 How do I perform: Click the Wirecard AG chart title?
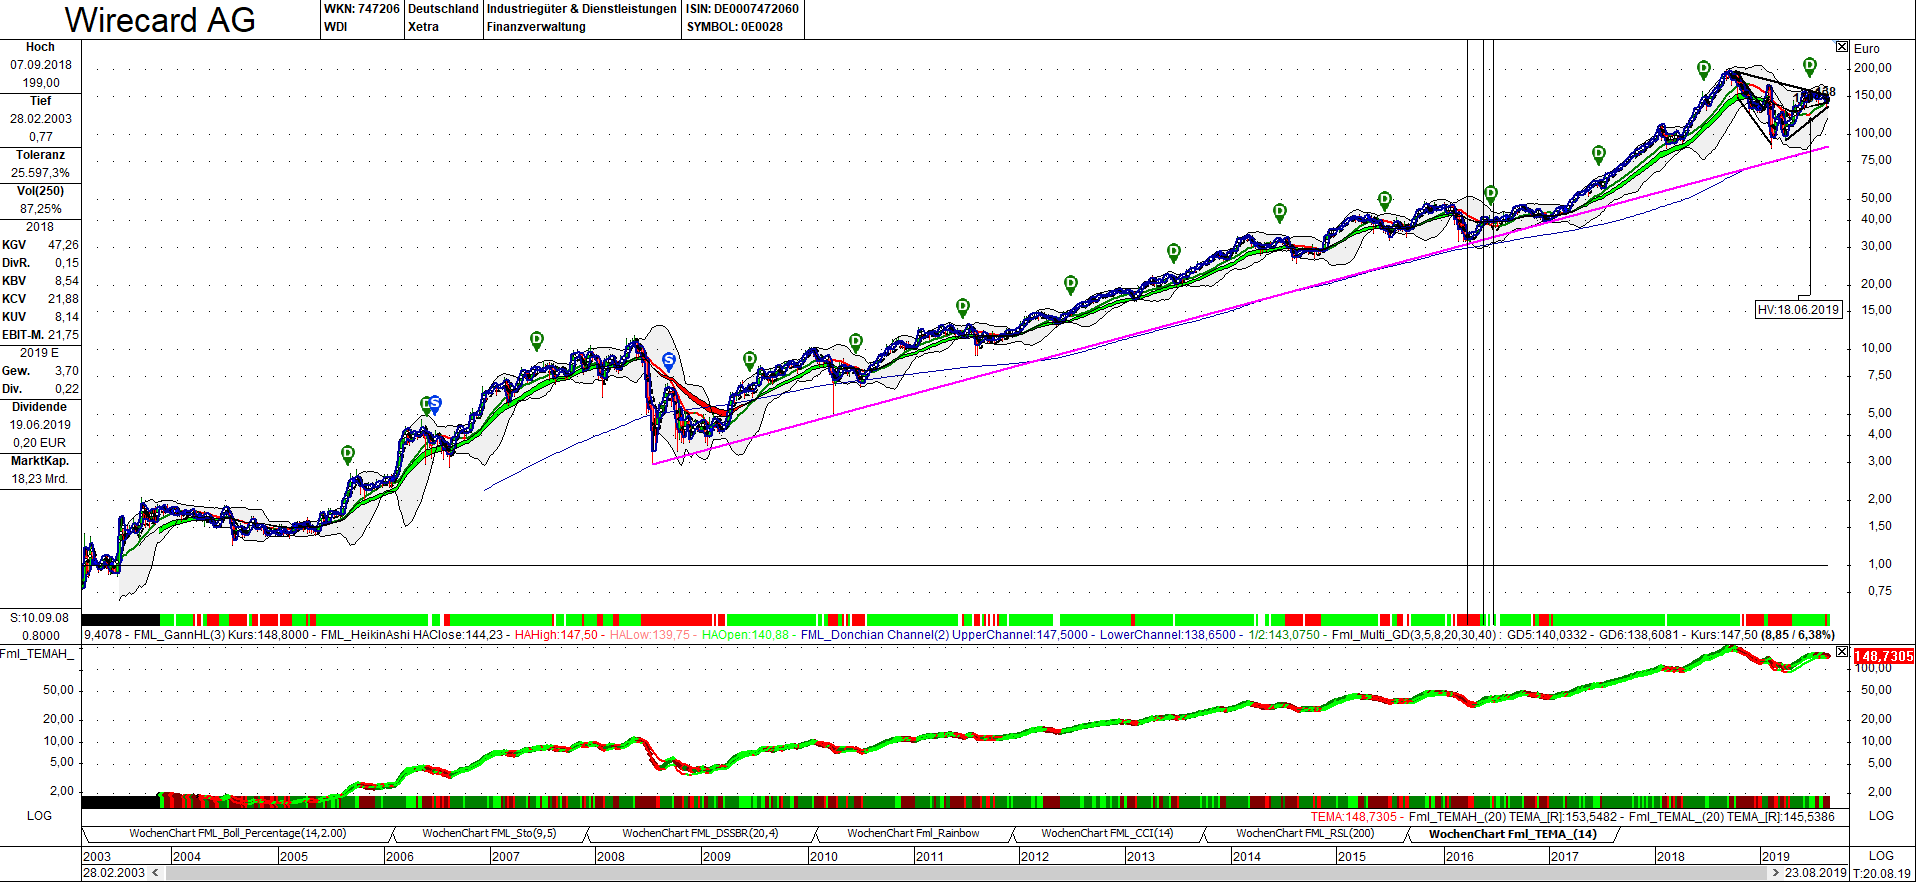pos(160,20)
